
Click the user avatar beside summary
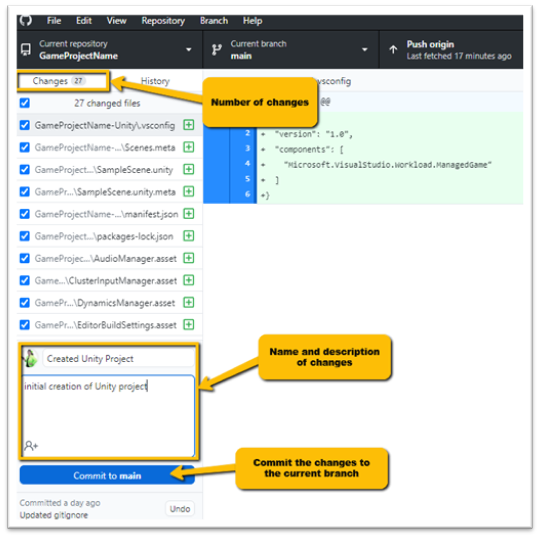[x=30, y=358]
